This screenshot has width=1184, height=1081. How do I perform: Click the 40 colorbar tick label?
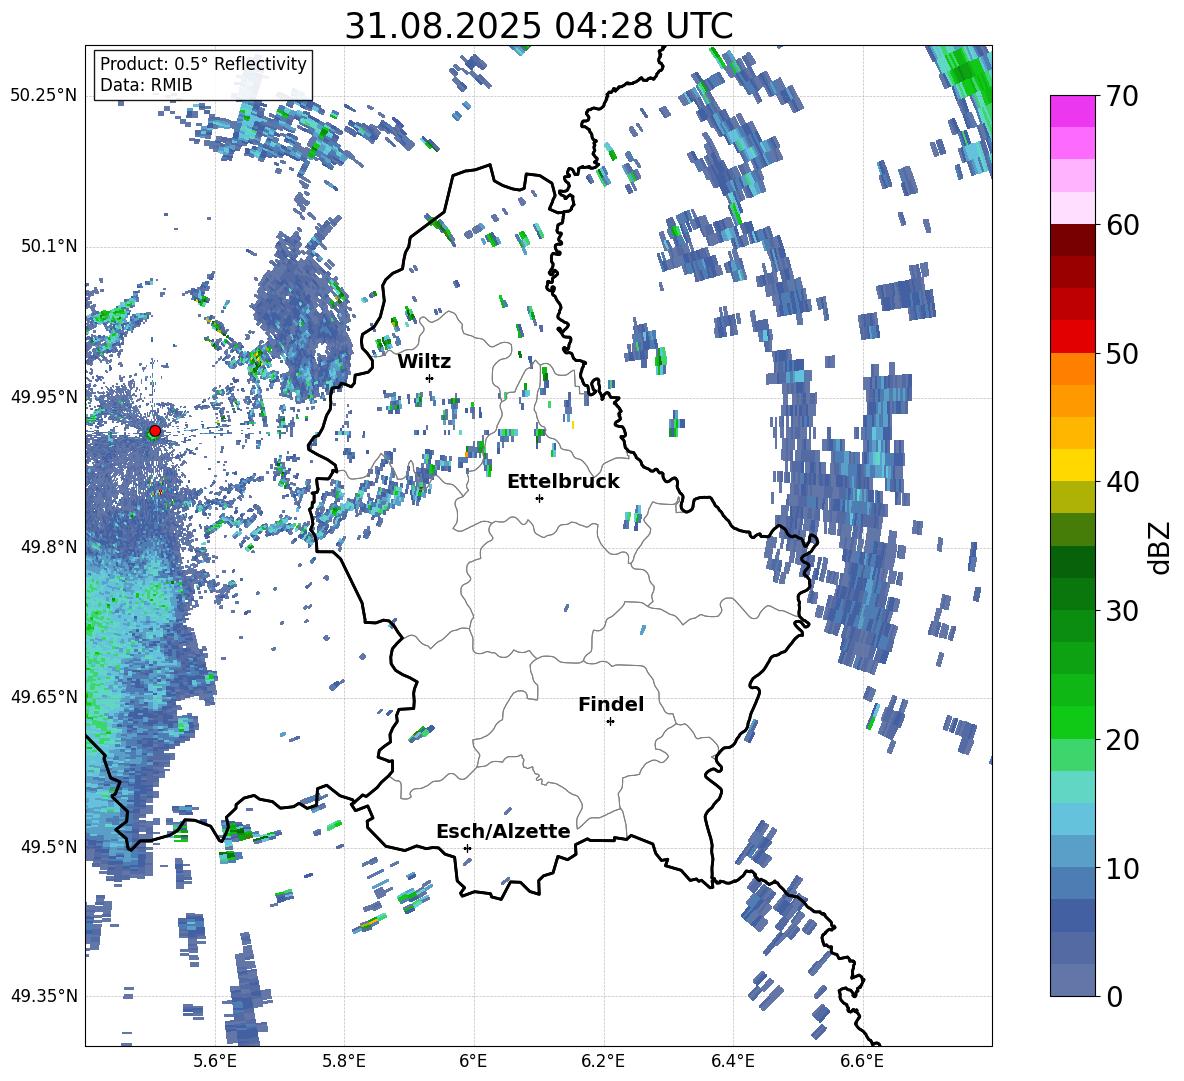pos(1121,482)
